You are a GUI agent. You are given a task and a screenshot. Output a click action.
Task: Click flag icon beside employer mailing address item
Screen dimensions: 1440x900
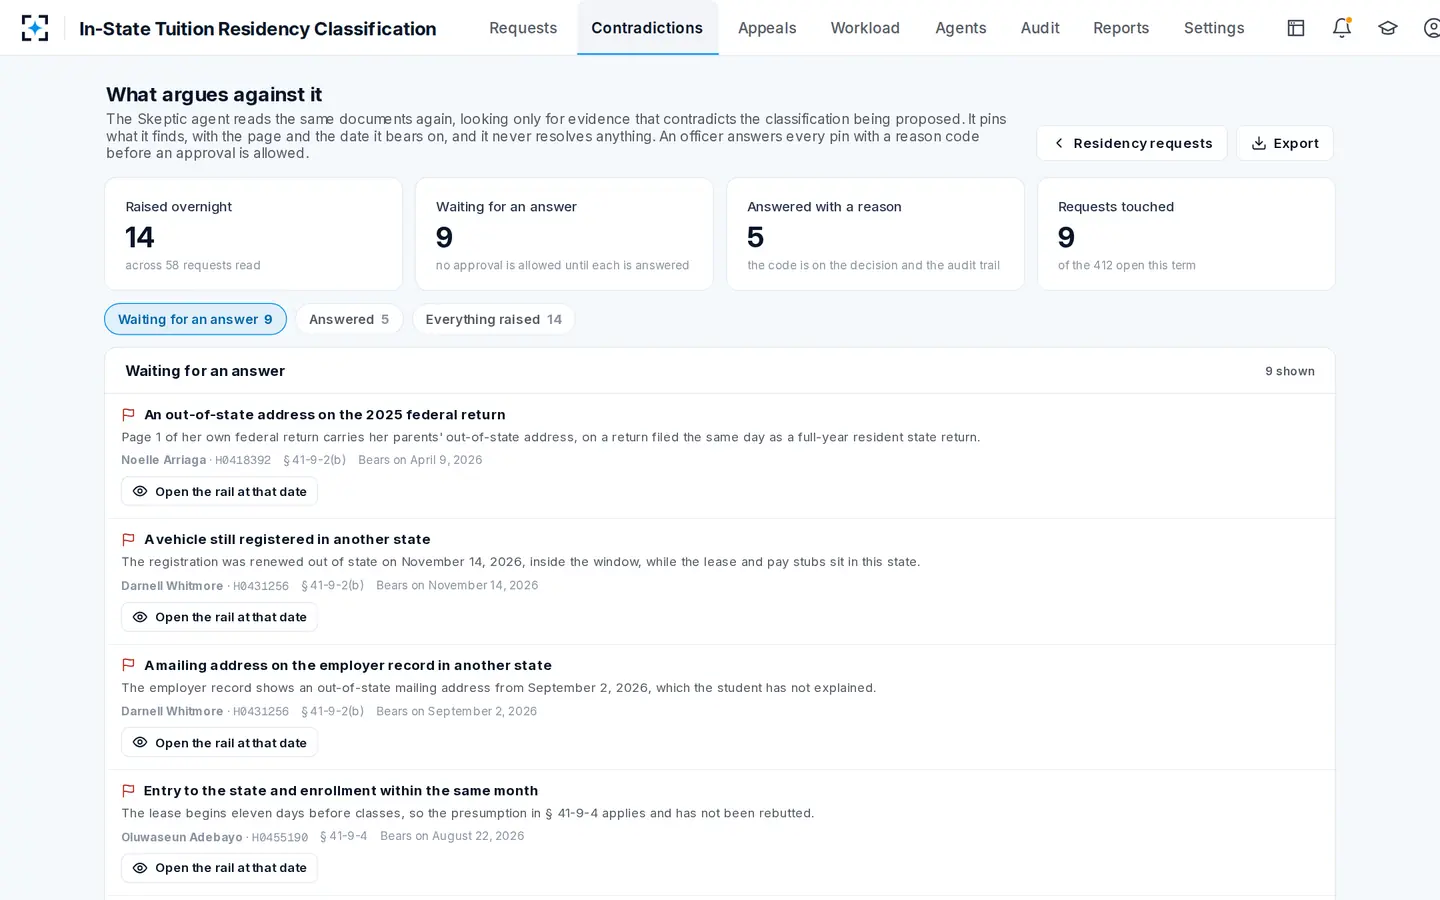click(x=128, y=666)
